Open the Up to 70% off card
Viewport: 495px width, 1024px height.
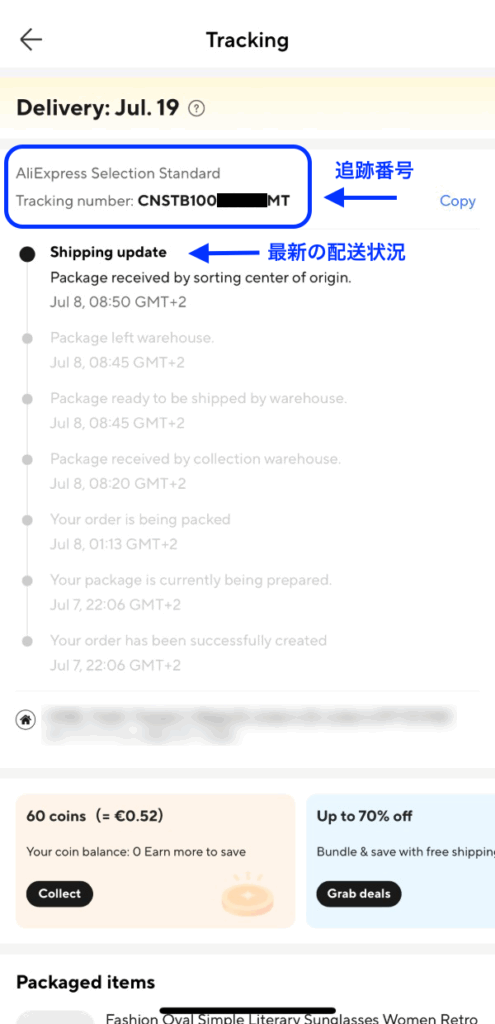tap(400, 861)
